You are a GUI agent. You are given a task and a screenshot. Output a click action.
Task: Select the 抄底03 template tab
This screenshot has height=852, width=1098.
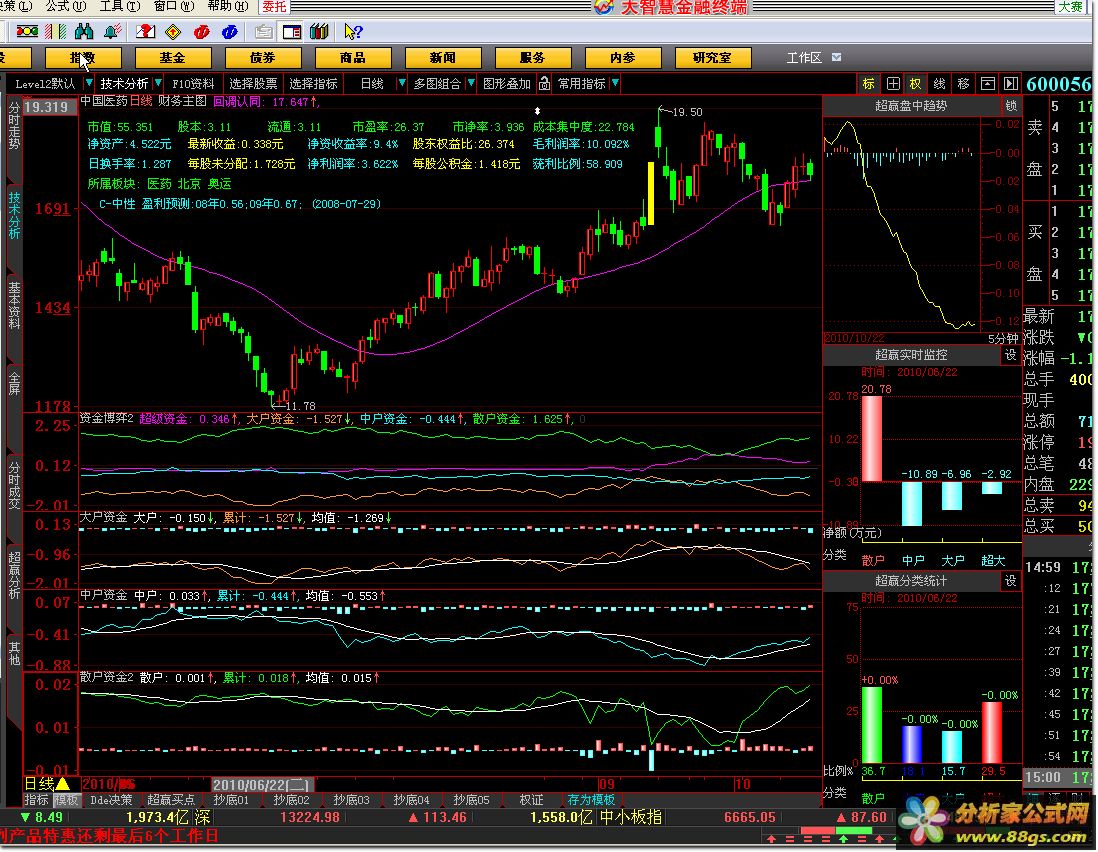pos(351,799)
